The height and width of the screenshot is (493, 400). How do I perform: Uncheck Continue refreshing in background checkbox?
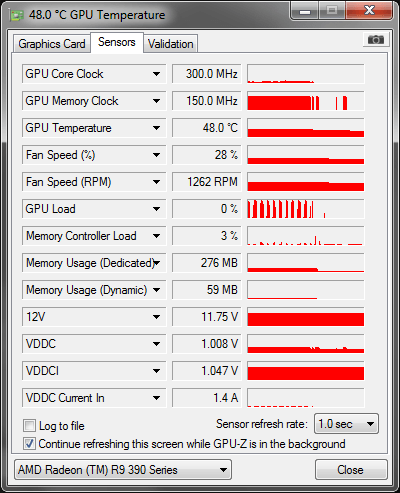point(29,444)
